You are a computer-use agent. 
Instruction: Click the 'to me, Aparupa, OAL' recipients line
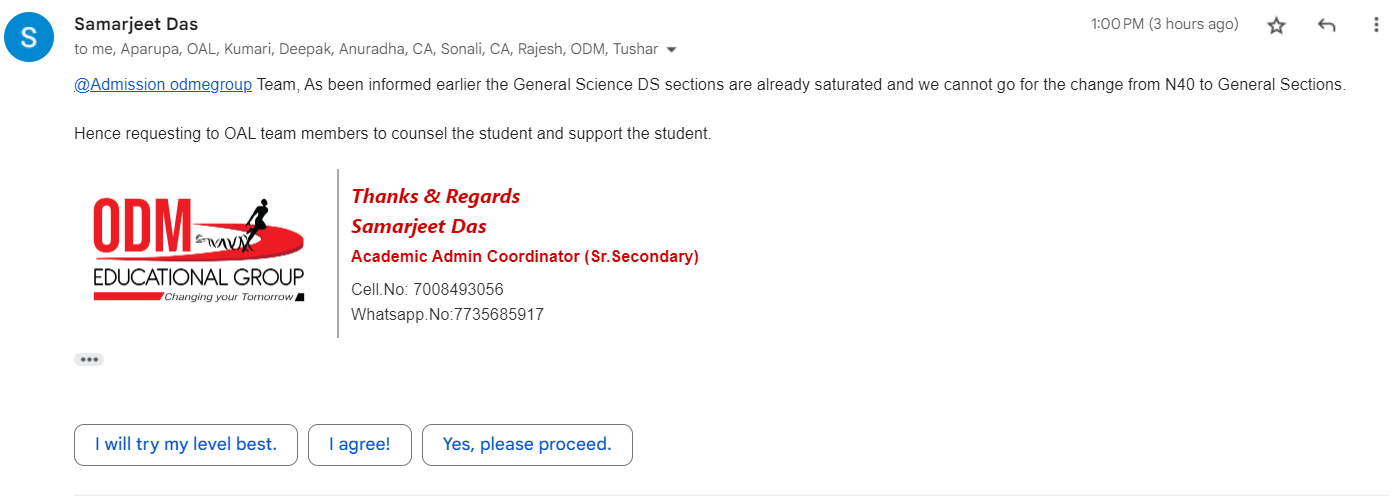pos(366,49)
